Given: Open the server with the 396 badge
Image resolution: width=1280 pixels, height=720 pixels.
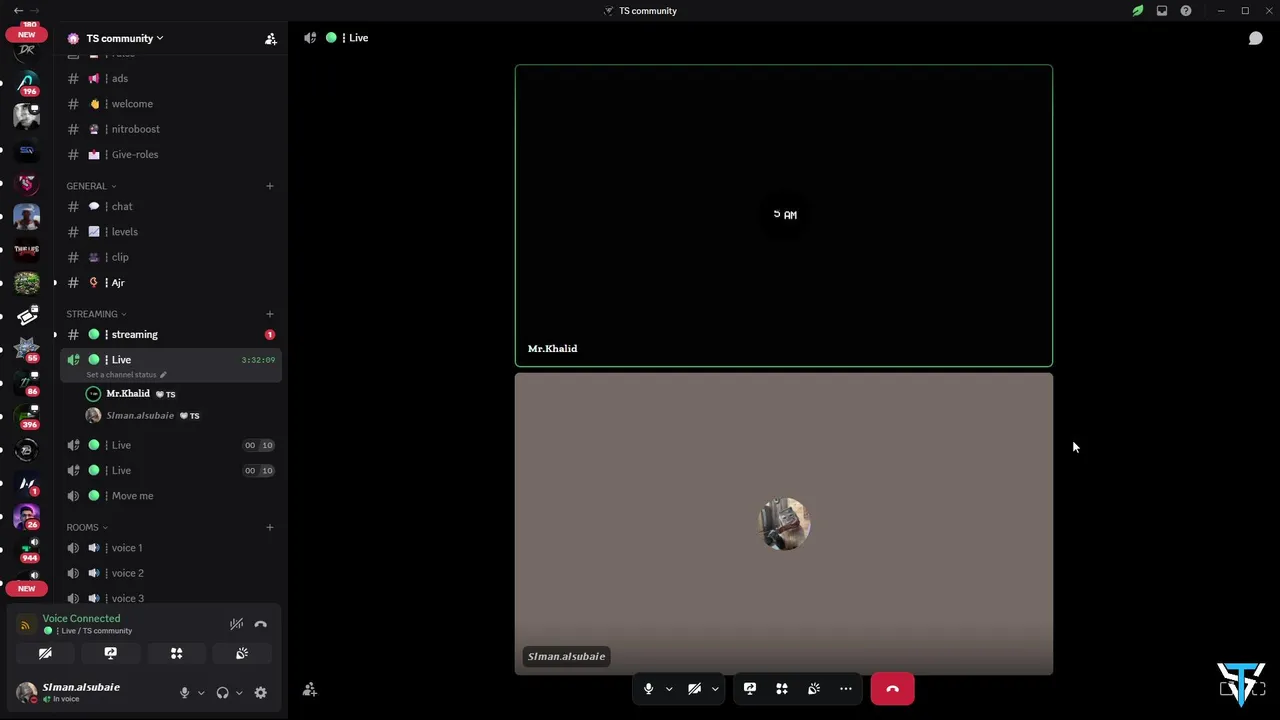Looking at the screenshot, I should point(27,416).
